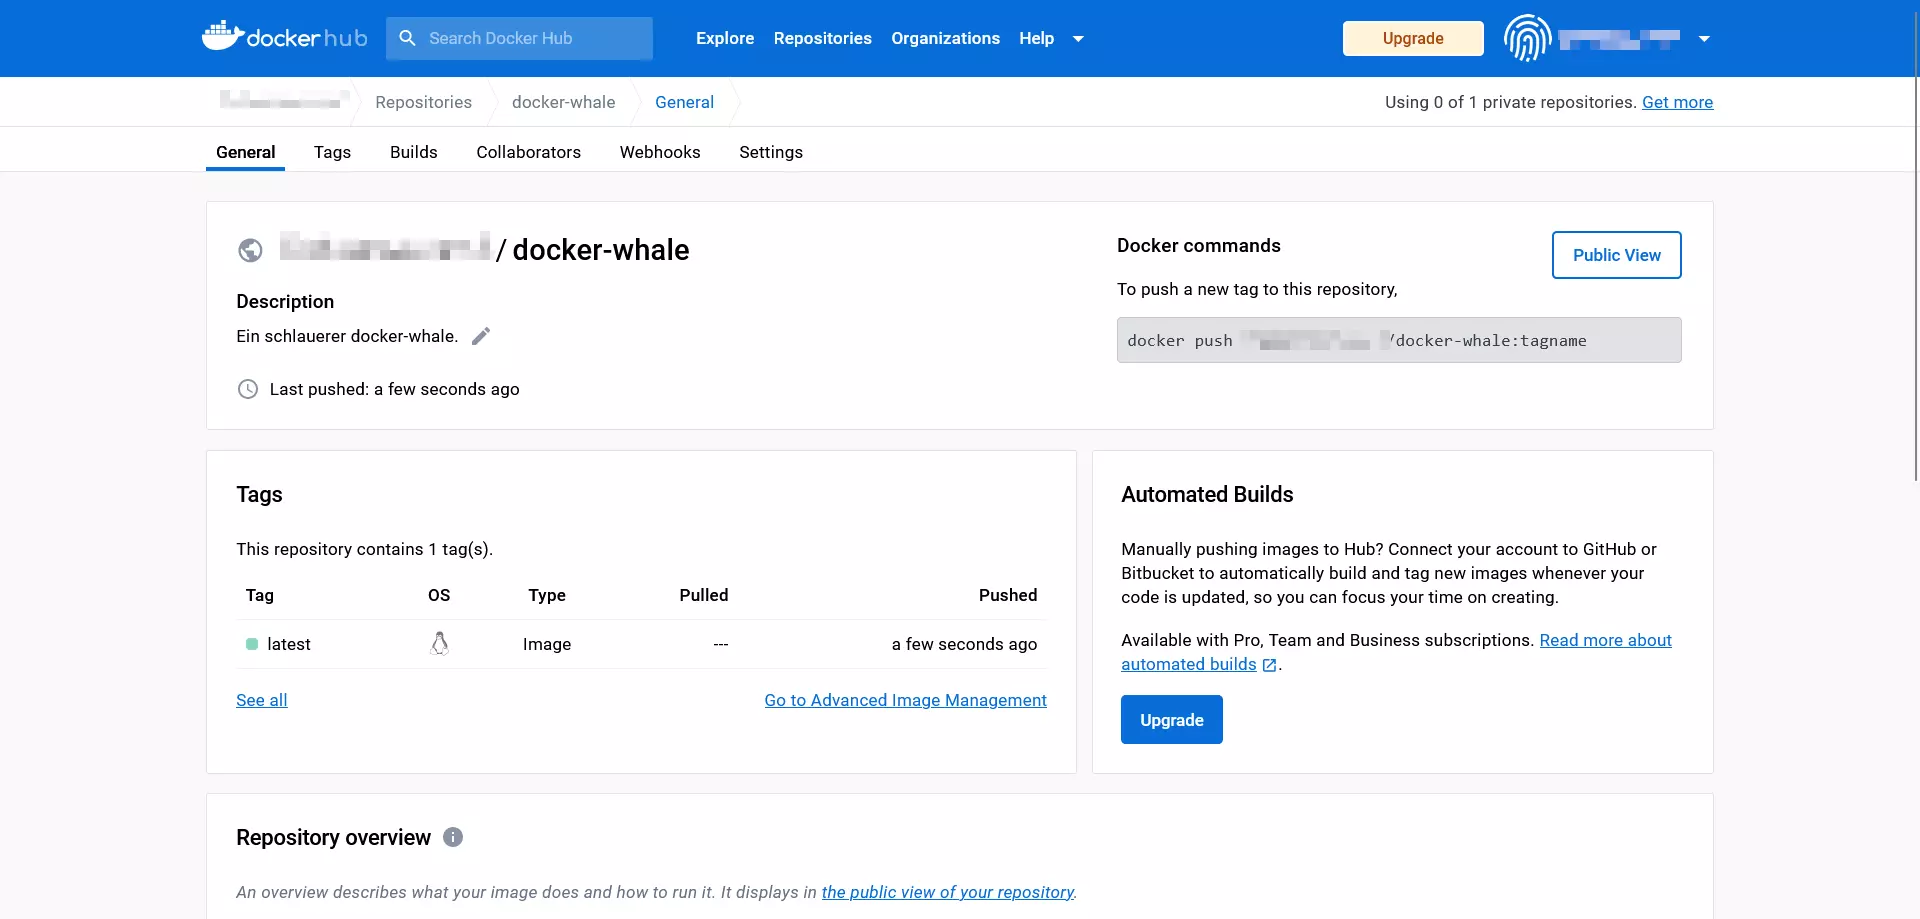Click the Public View button
Image resolution: width=1920 pixels, height=919 pixels.
click(x=1616, y=255)
